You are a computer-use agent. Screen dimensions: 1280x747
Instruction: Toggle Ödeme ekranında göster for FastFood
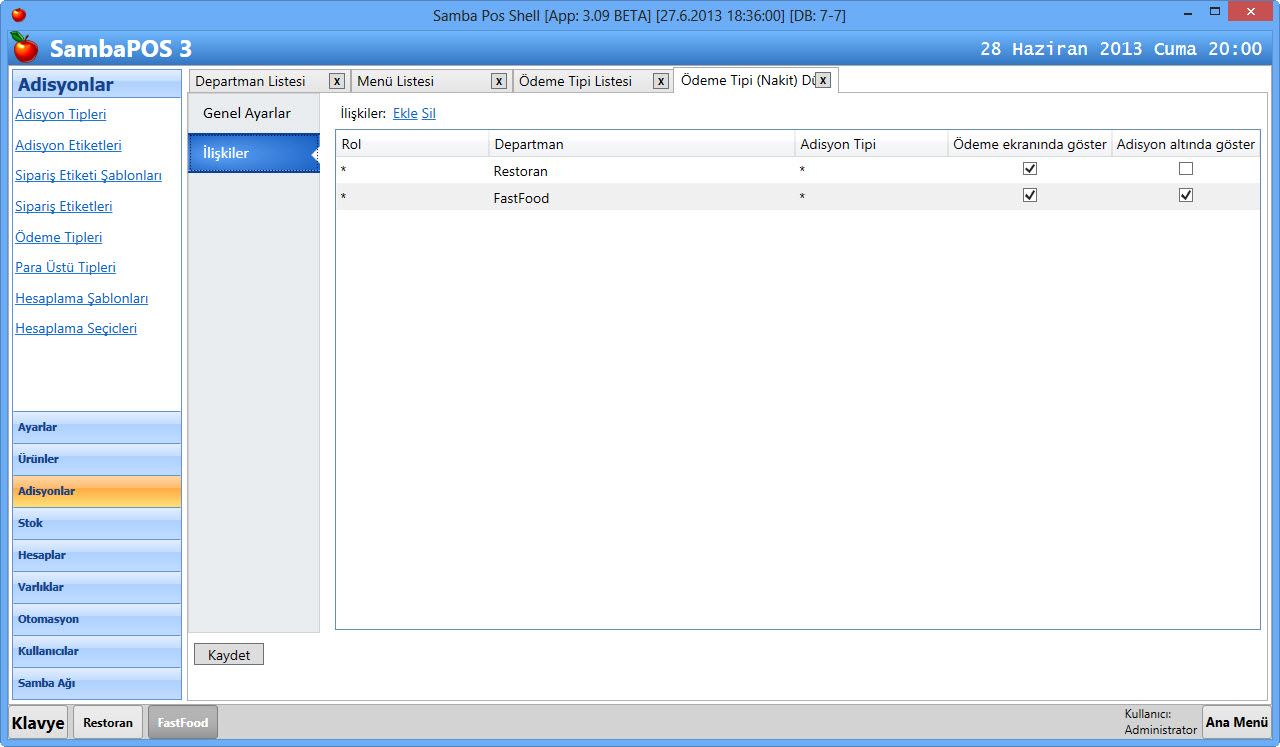[x=1030, y=196]
